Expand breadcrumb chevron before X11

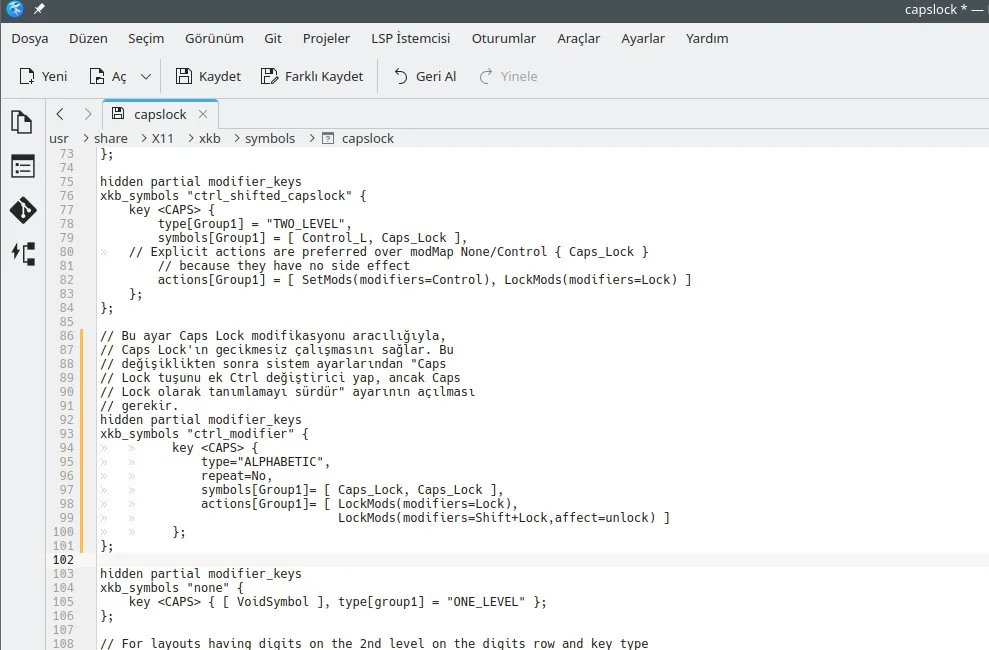pyautogui.click(x=144, y=138)
